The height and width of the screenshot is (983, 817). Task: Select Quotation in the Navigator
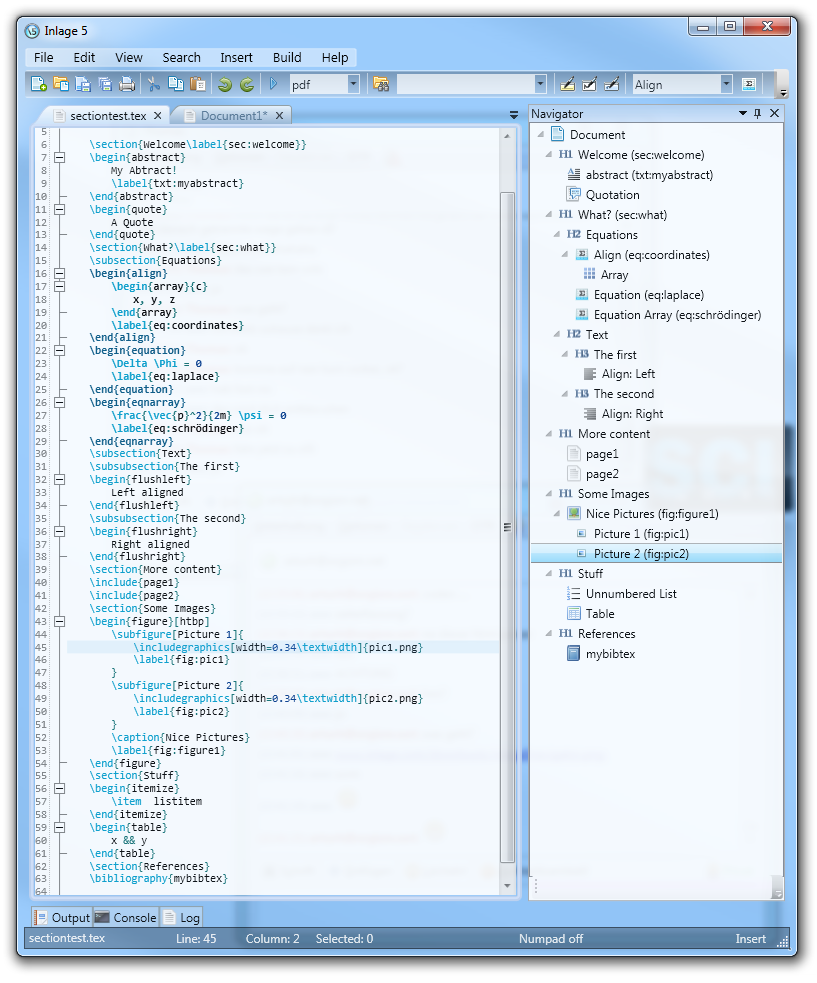(x=612, y=195)
